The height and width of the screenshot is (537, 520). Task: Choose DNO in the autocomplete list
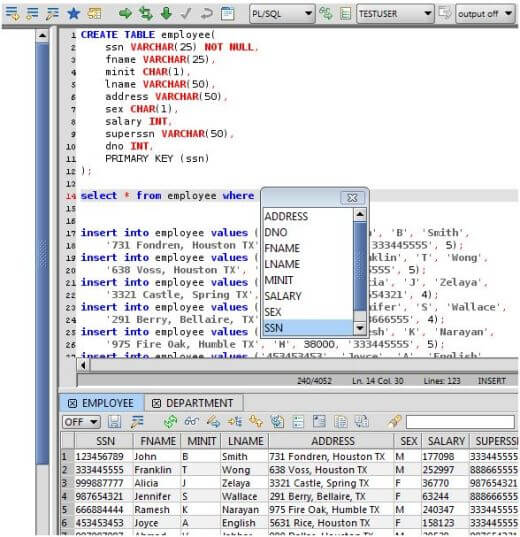point(308,232)
